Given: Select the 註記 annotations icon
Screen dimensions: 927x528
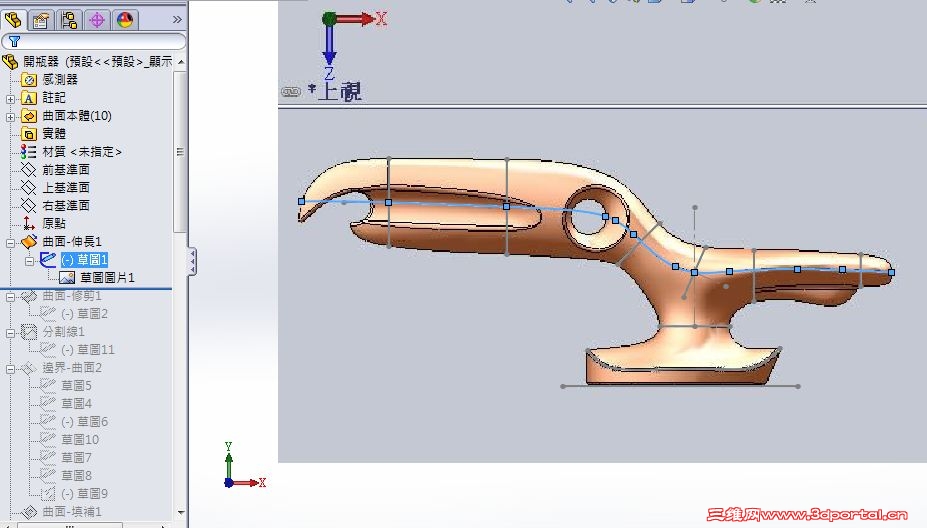Looking at the screenshot, I should click(28, 98).
